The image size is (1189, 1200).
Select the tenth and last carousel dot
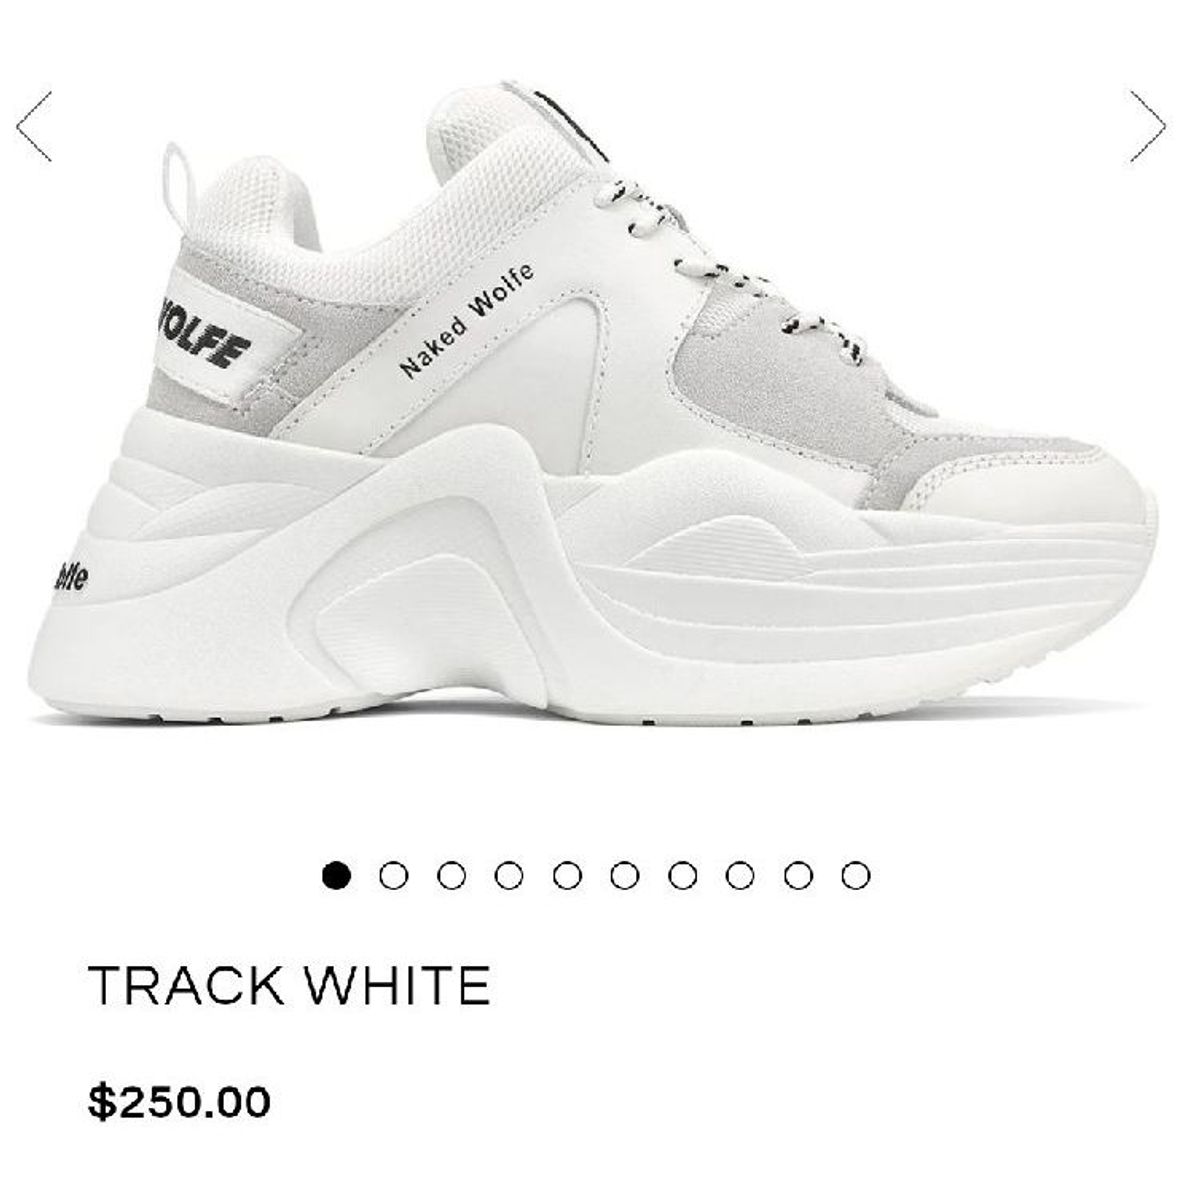point(856,875)
